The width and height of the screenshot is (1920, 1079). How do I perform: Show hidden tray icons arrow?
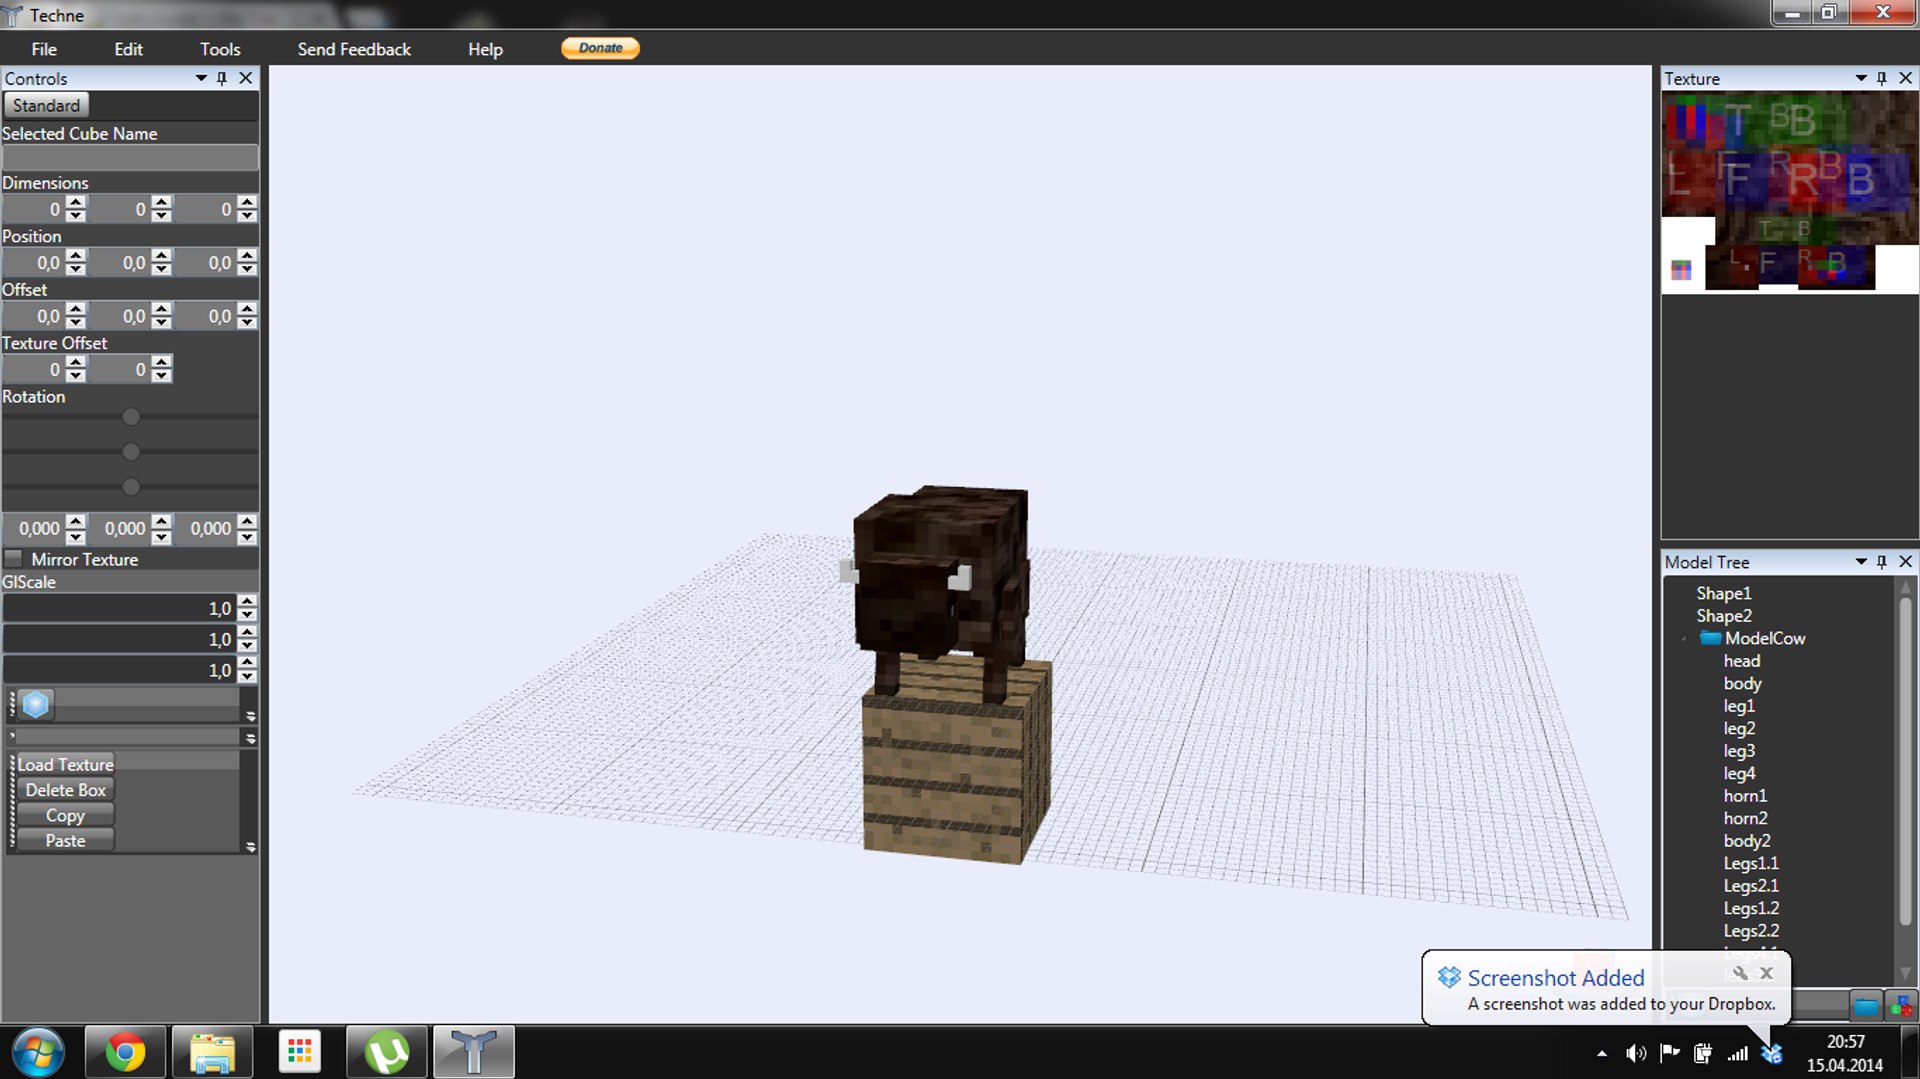pyautogui.click(x=1602, y=1054)
